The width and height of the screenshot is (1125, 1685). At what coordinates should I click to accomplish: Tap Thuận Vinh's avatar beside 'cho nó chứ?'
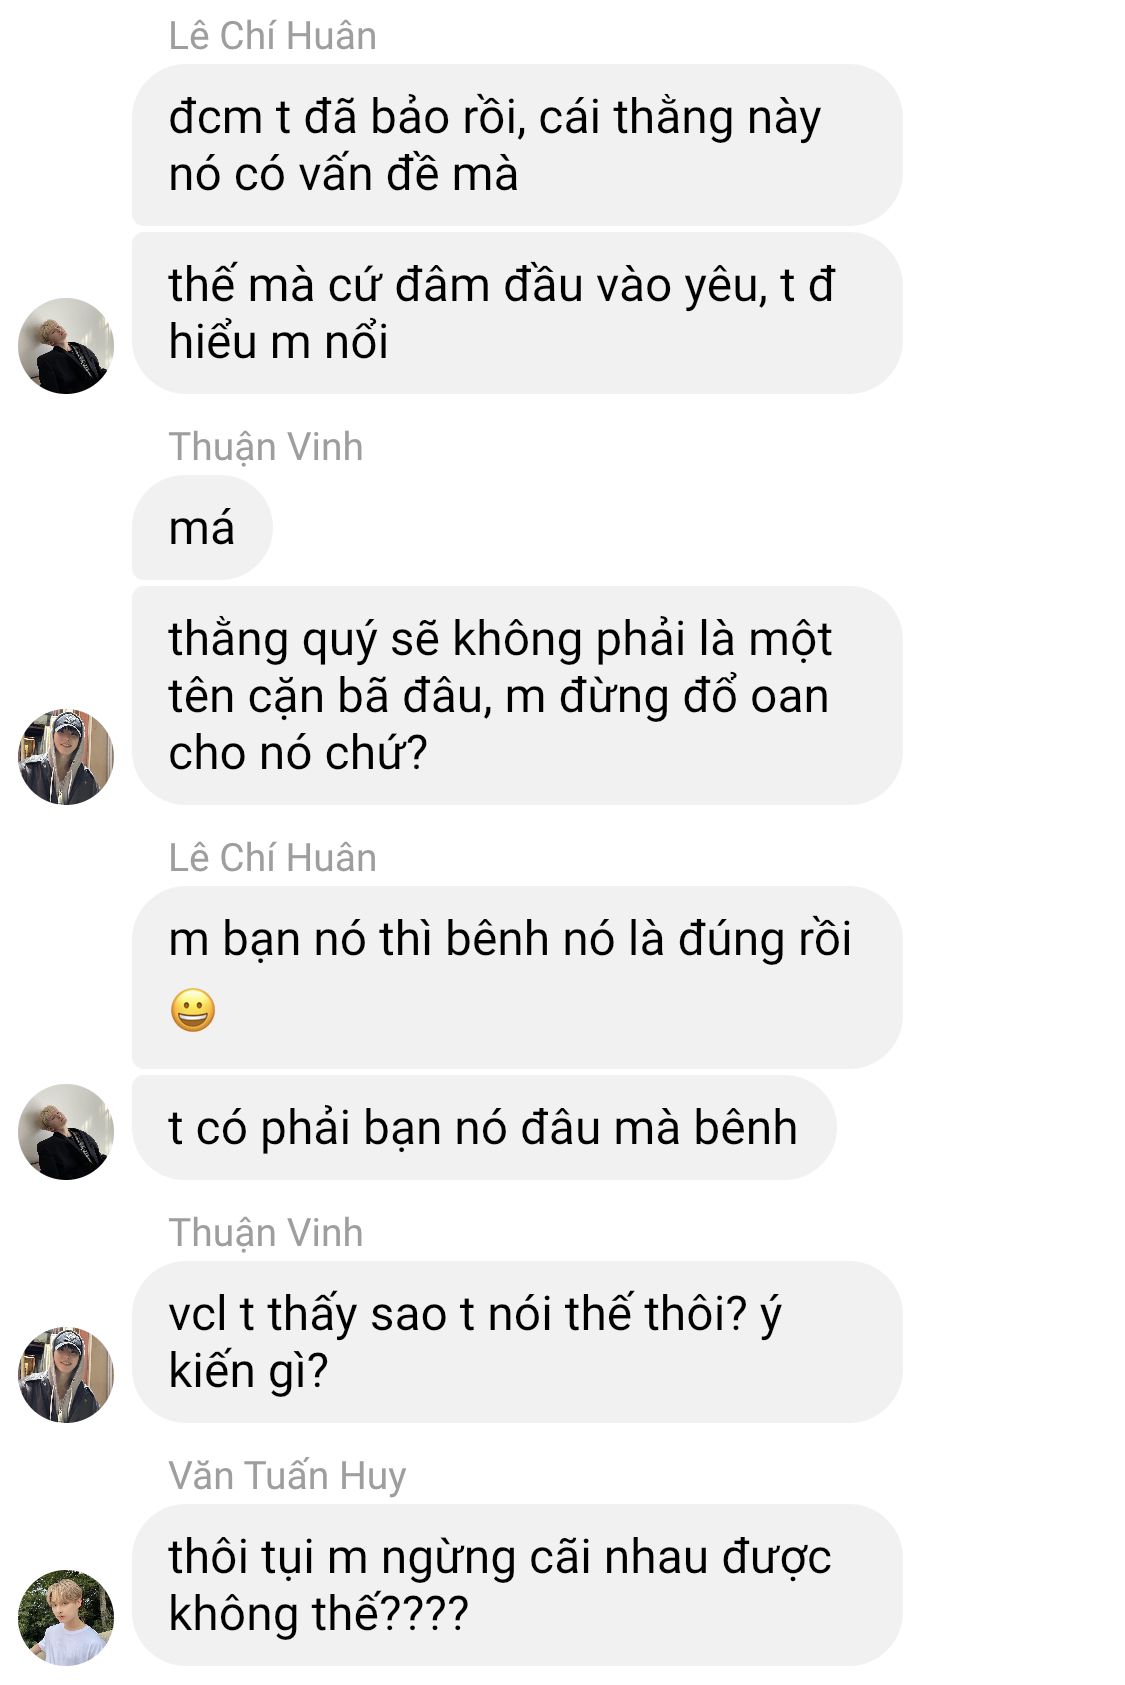(66, 757)
